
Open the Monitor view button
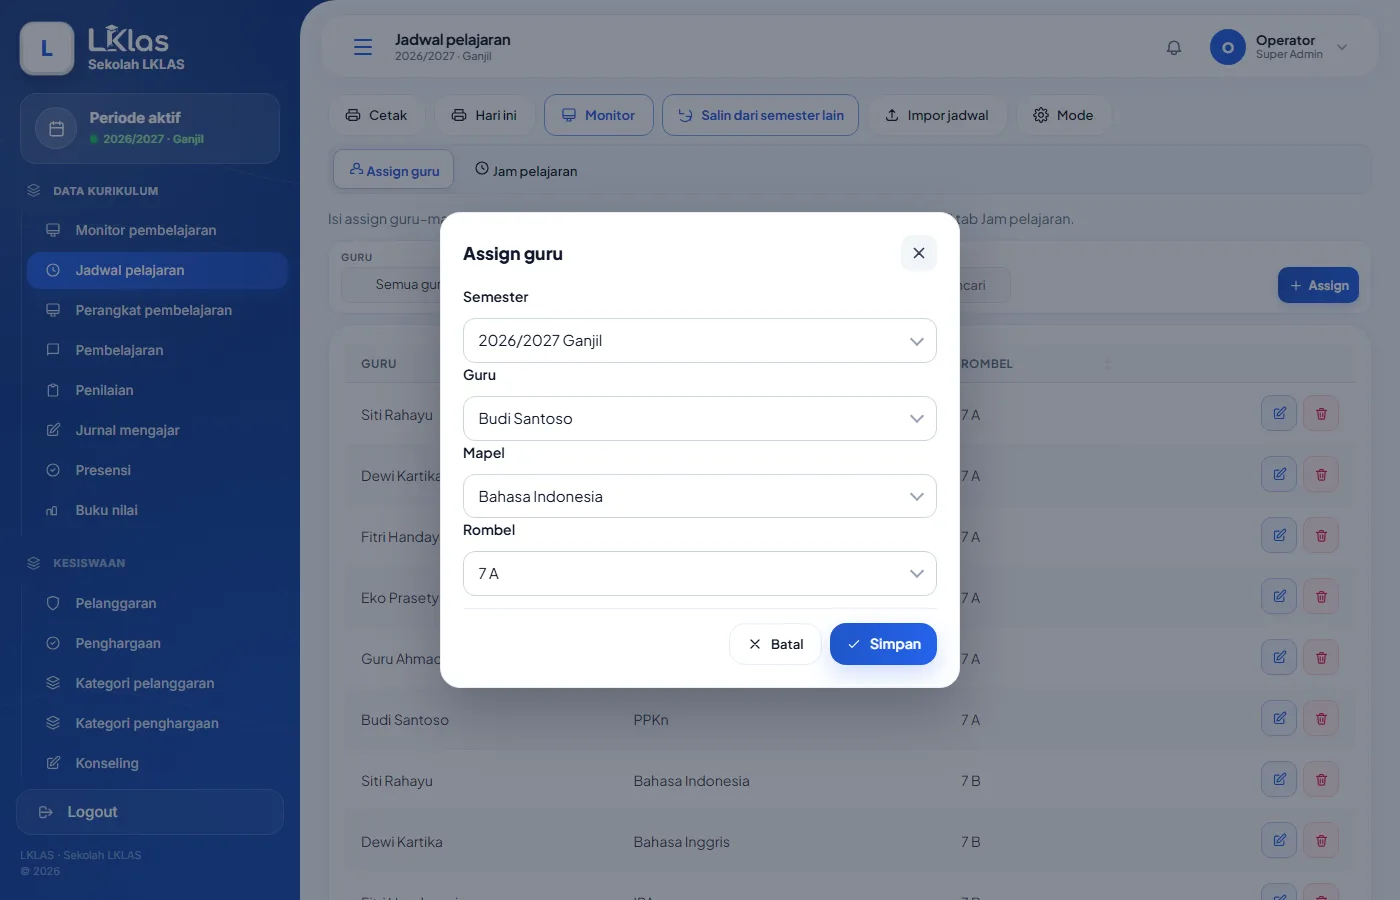click(598, 115)
